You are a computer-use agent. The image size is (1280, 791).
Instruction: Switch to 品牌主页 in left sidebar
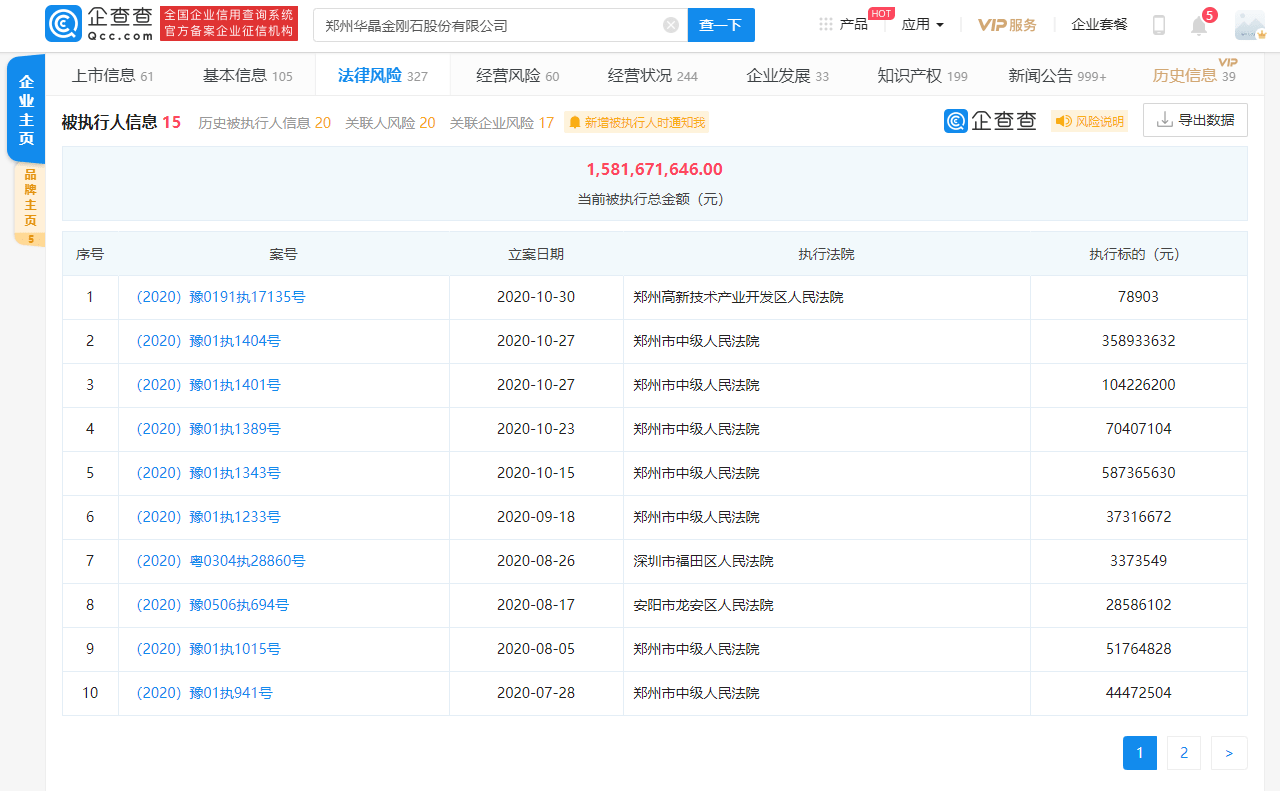26,198
